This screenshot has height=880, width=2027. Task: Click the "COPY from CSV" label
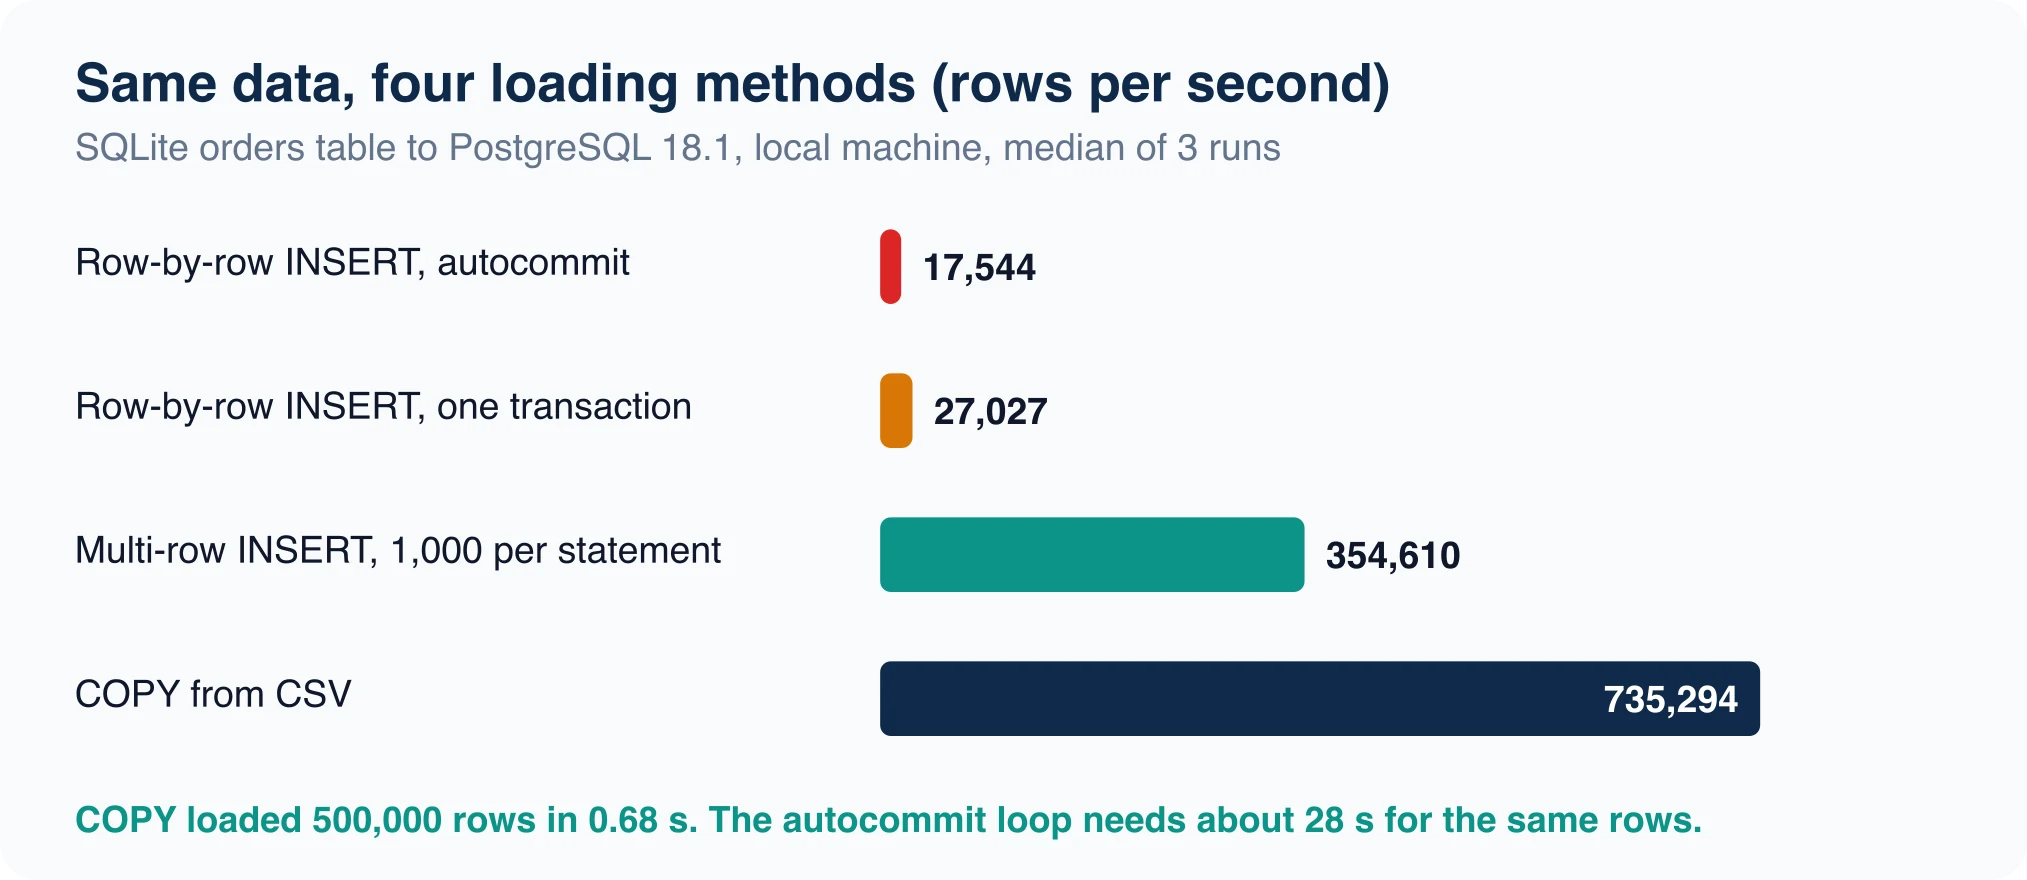(213, 694)
